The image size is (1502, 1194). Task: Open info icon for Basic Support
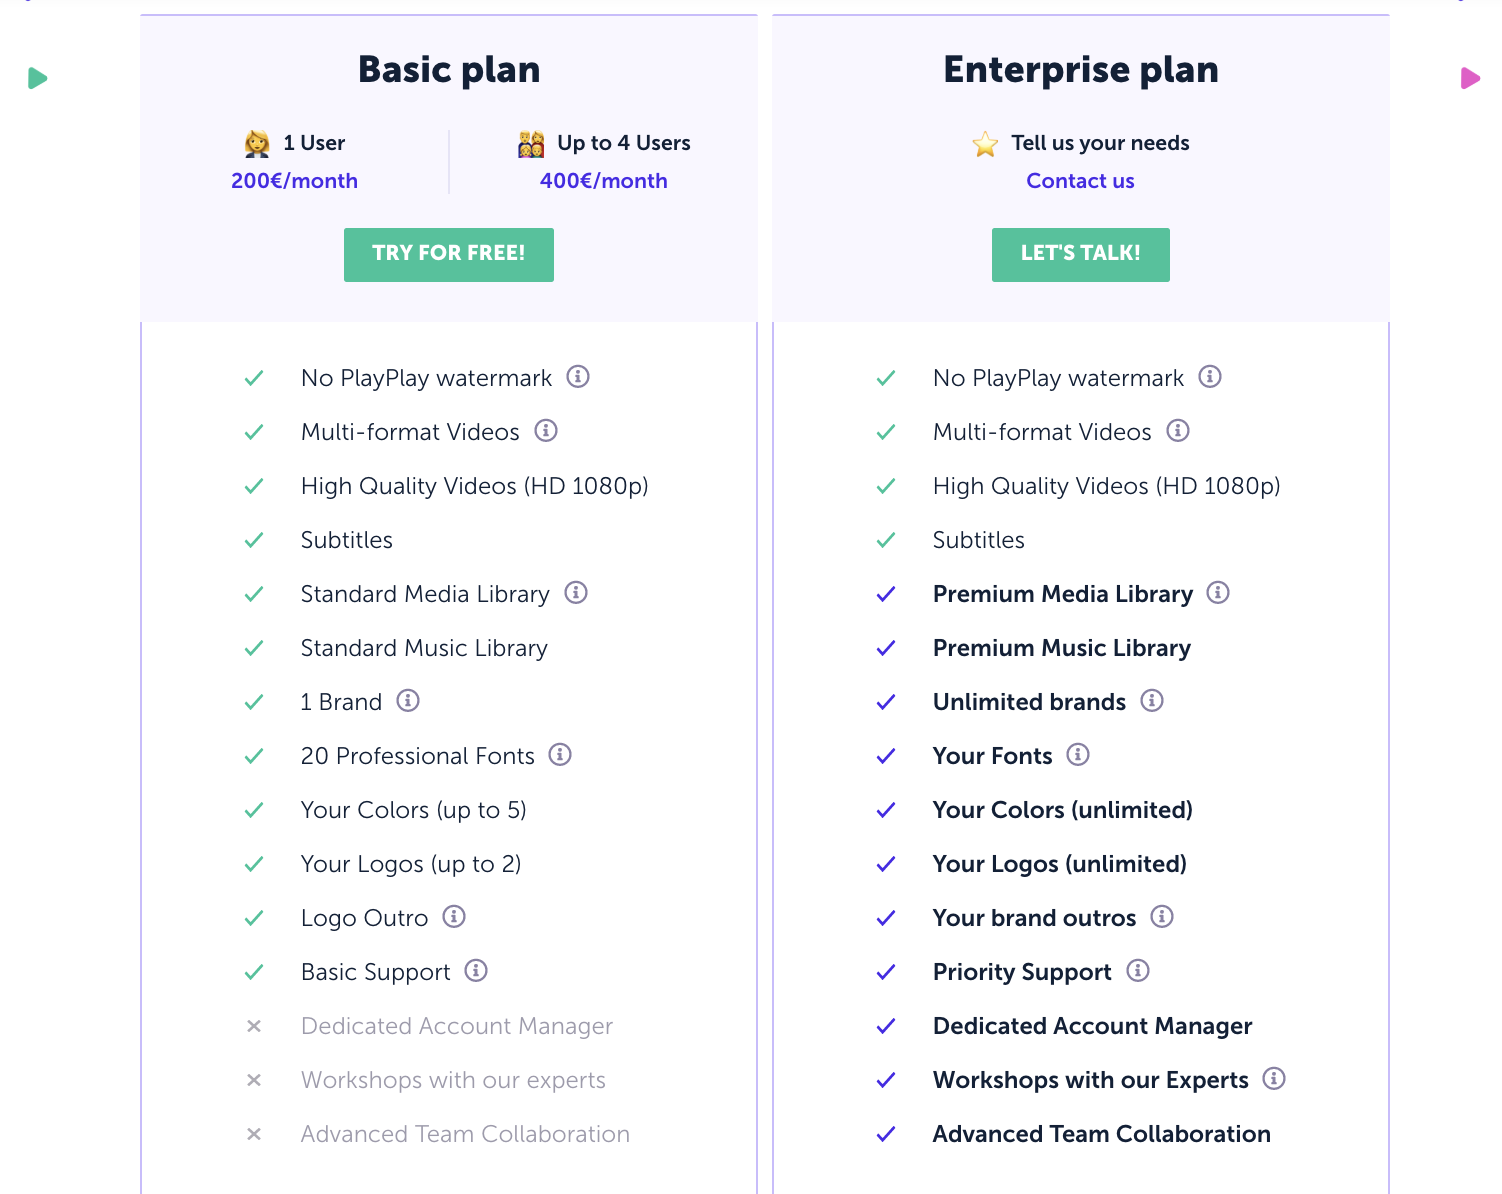click(x=476, y=971)
